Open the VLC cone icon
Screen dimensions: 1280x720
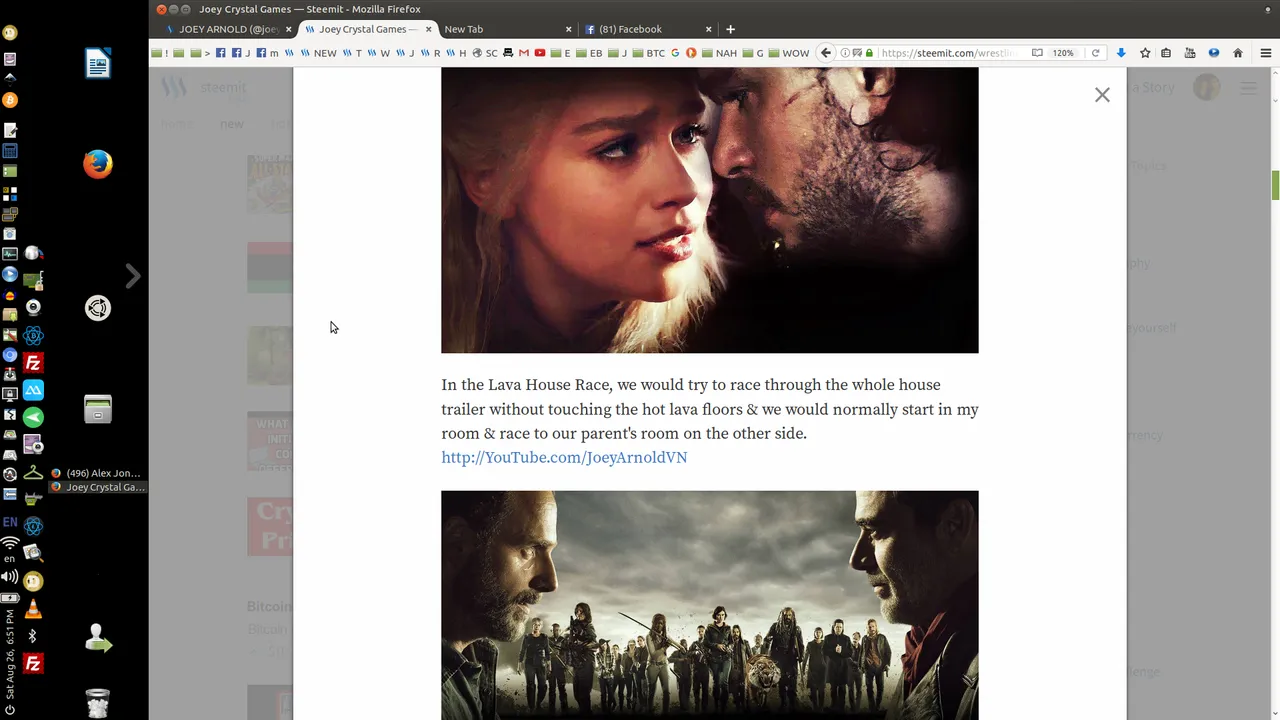click(x=33, y=609)
